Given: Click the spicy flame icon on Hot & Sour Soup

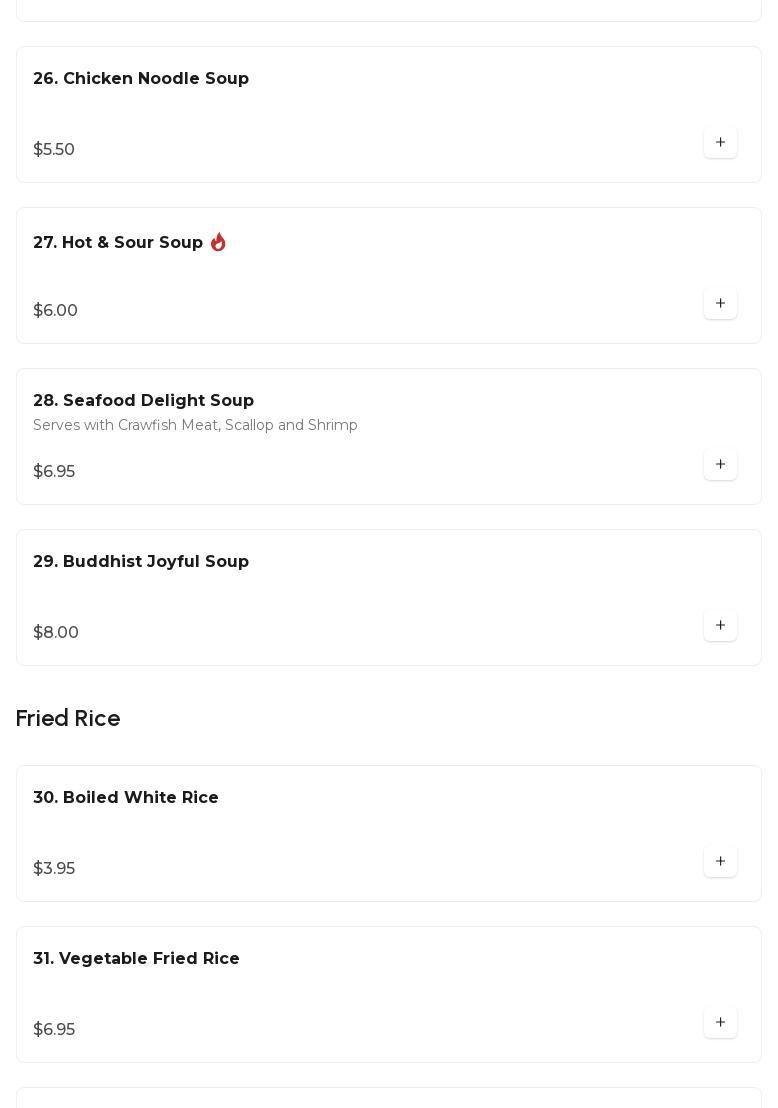Looking at the screenshot, I should point(218,243).
